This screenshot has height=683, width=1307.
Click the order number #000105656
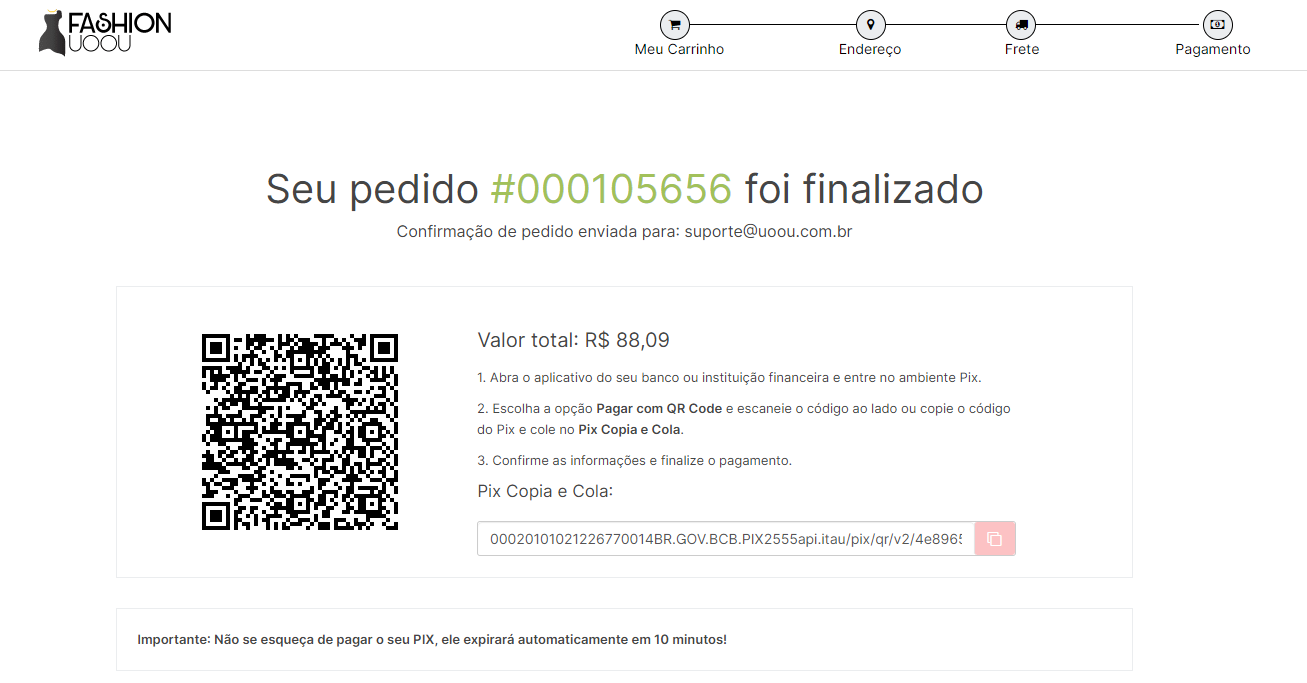pos(611,189)
